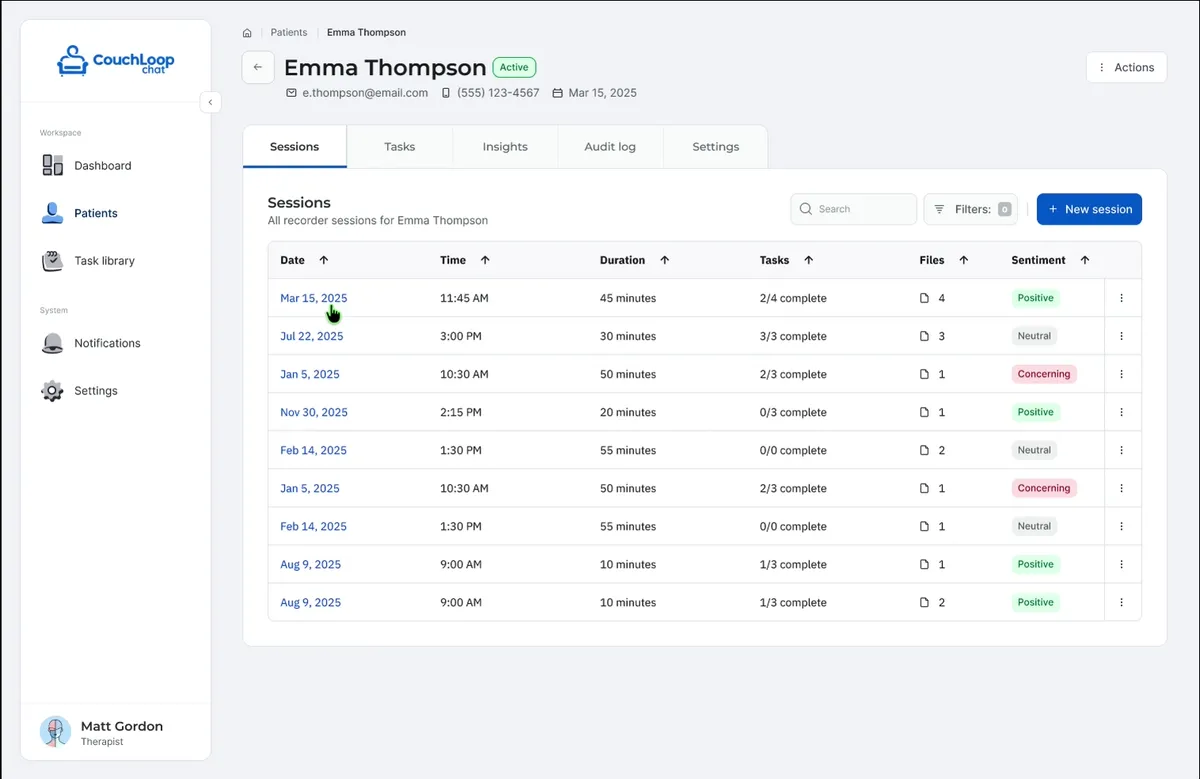This screenshot has width=1200, height=779.
Task: Switch to the Insights tab
Action: (x=504, y=146)
